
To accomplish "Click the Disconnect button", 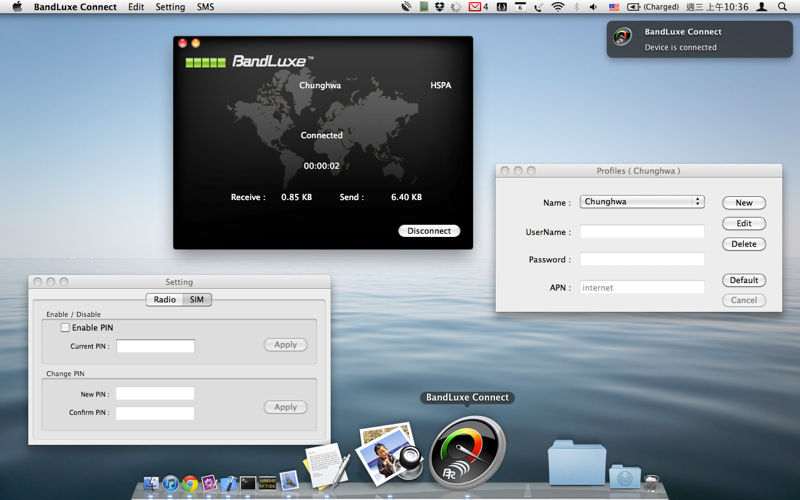I will [429, 231].
